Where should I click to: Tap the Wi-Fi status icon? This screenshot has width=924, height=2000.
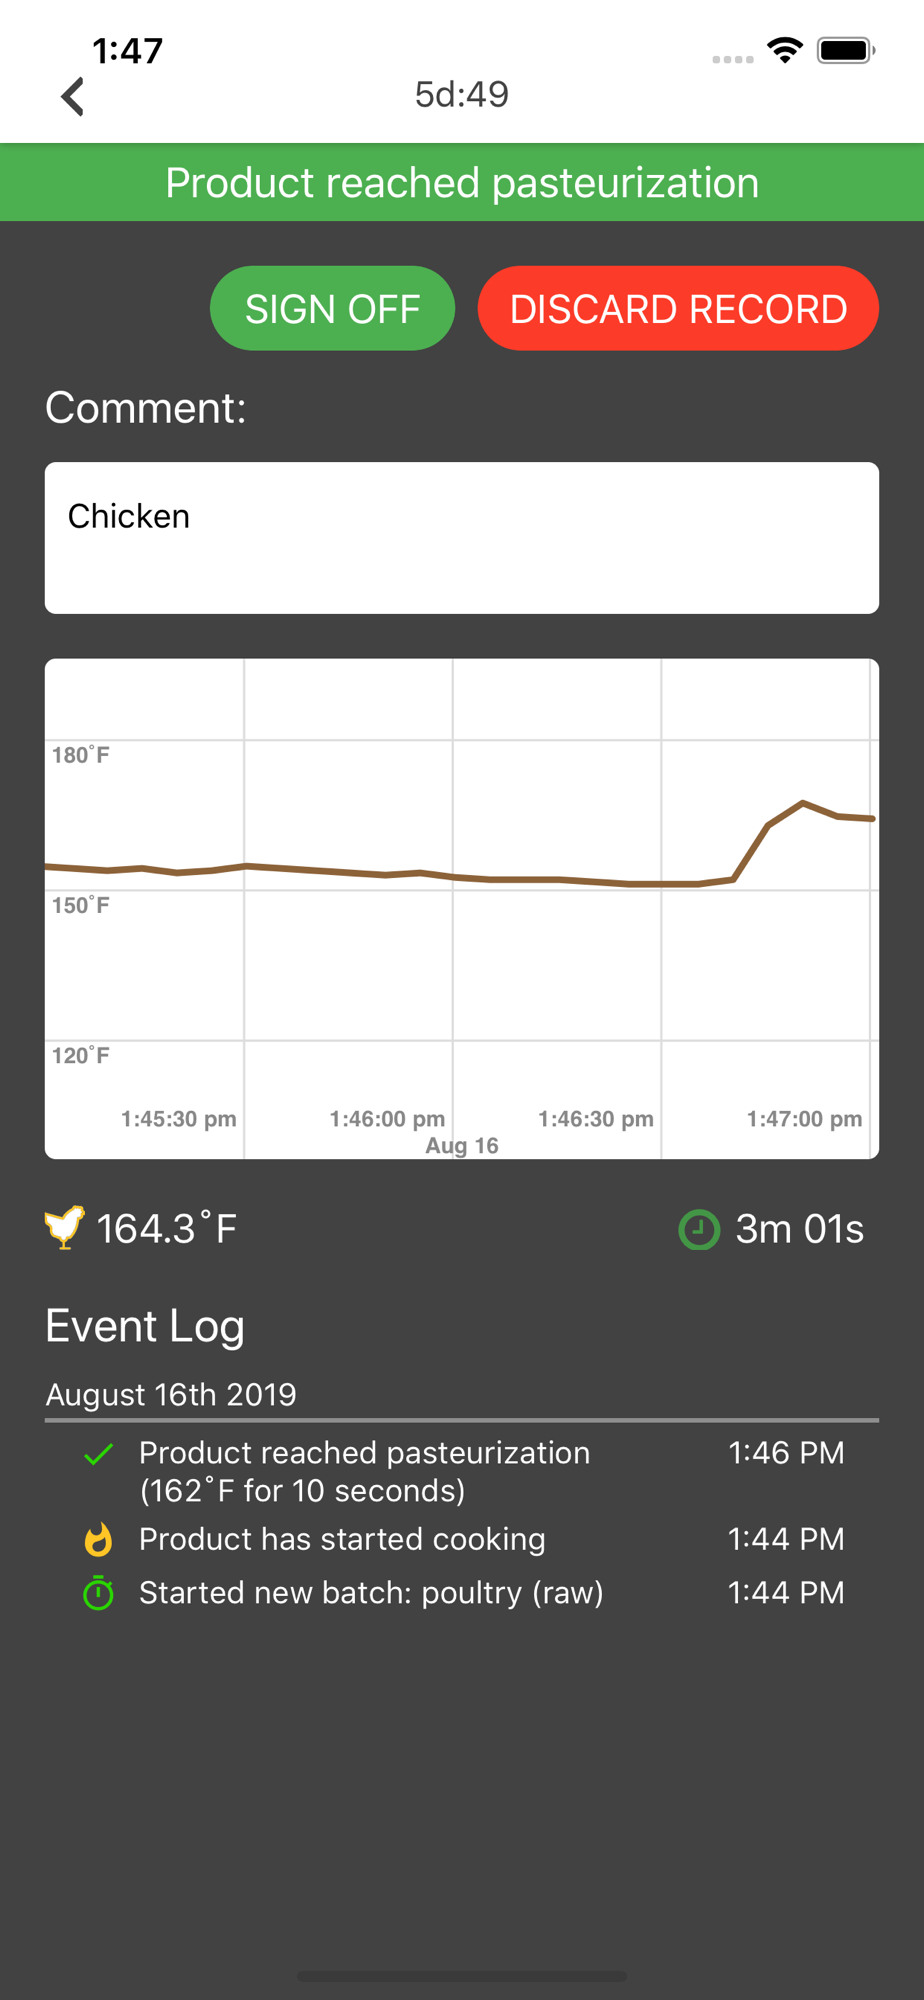pos(785,50)
